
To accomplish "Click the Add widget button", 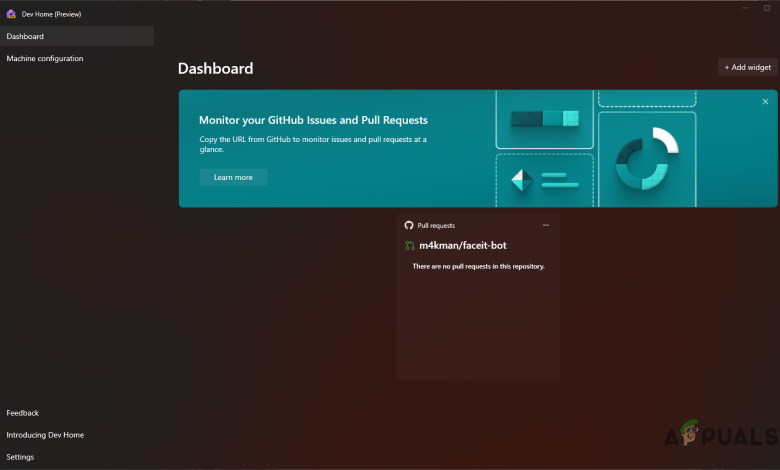I will [747, 67].
